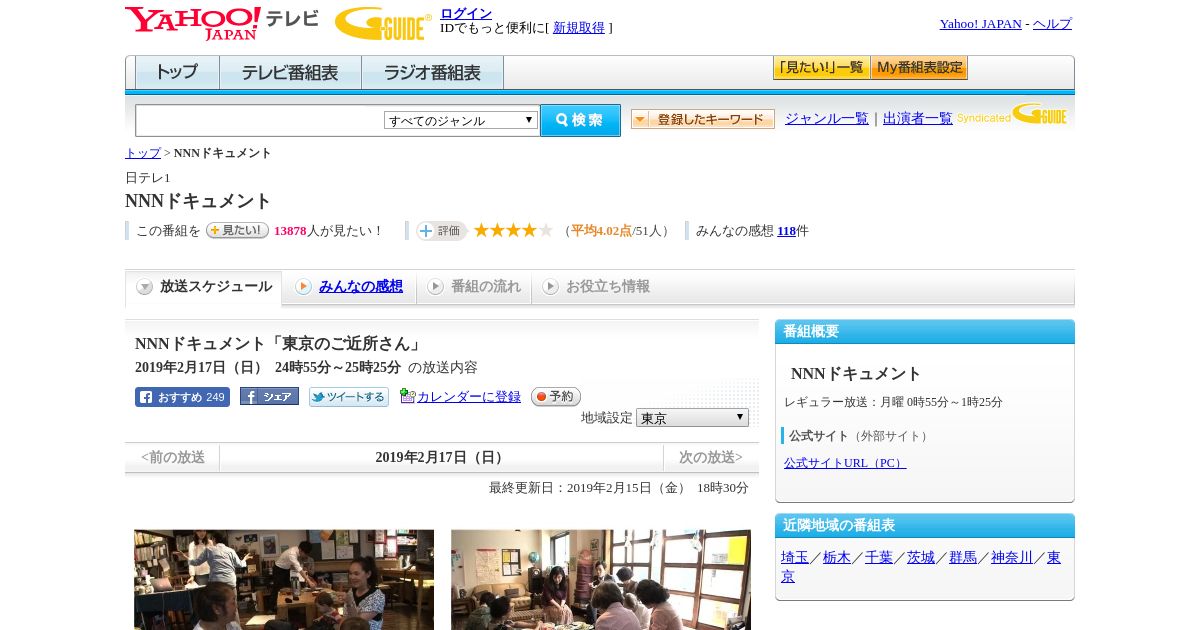Go to 次の放送>
1200x630 pixels.
(x=711, y=457)
